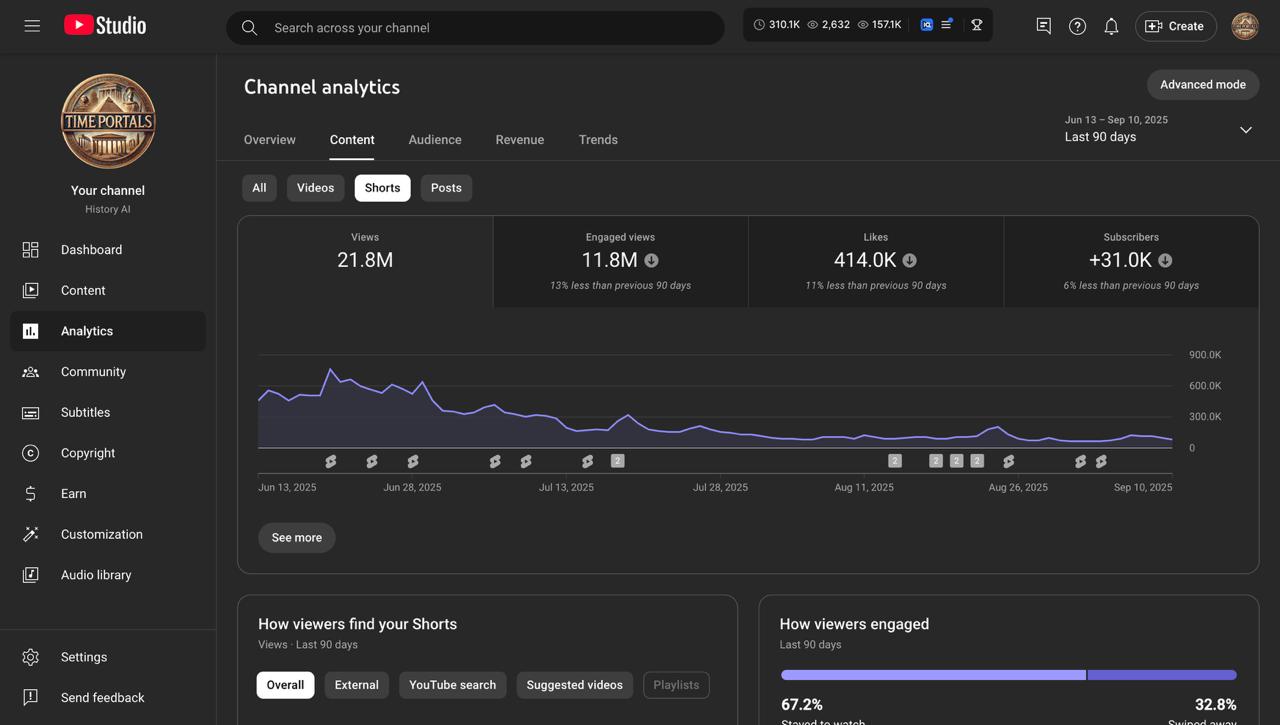This screenshot has height=725, width=1280.
Task: Switch to the Audience tab
Action: click(435, 140)
